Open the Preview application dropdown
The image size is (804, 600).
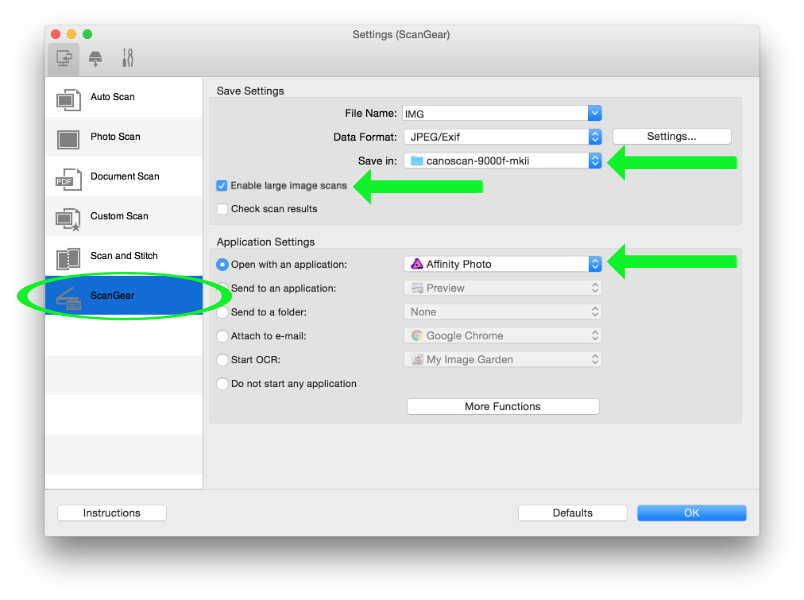pyautogui.click(x=502, y=288)
